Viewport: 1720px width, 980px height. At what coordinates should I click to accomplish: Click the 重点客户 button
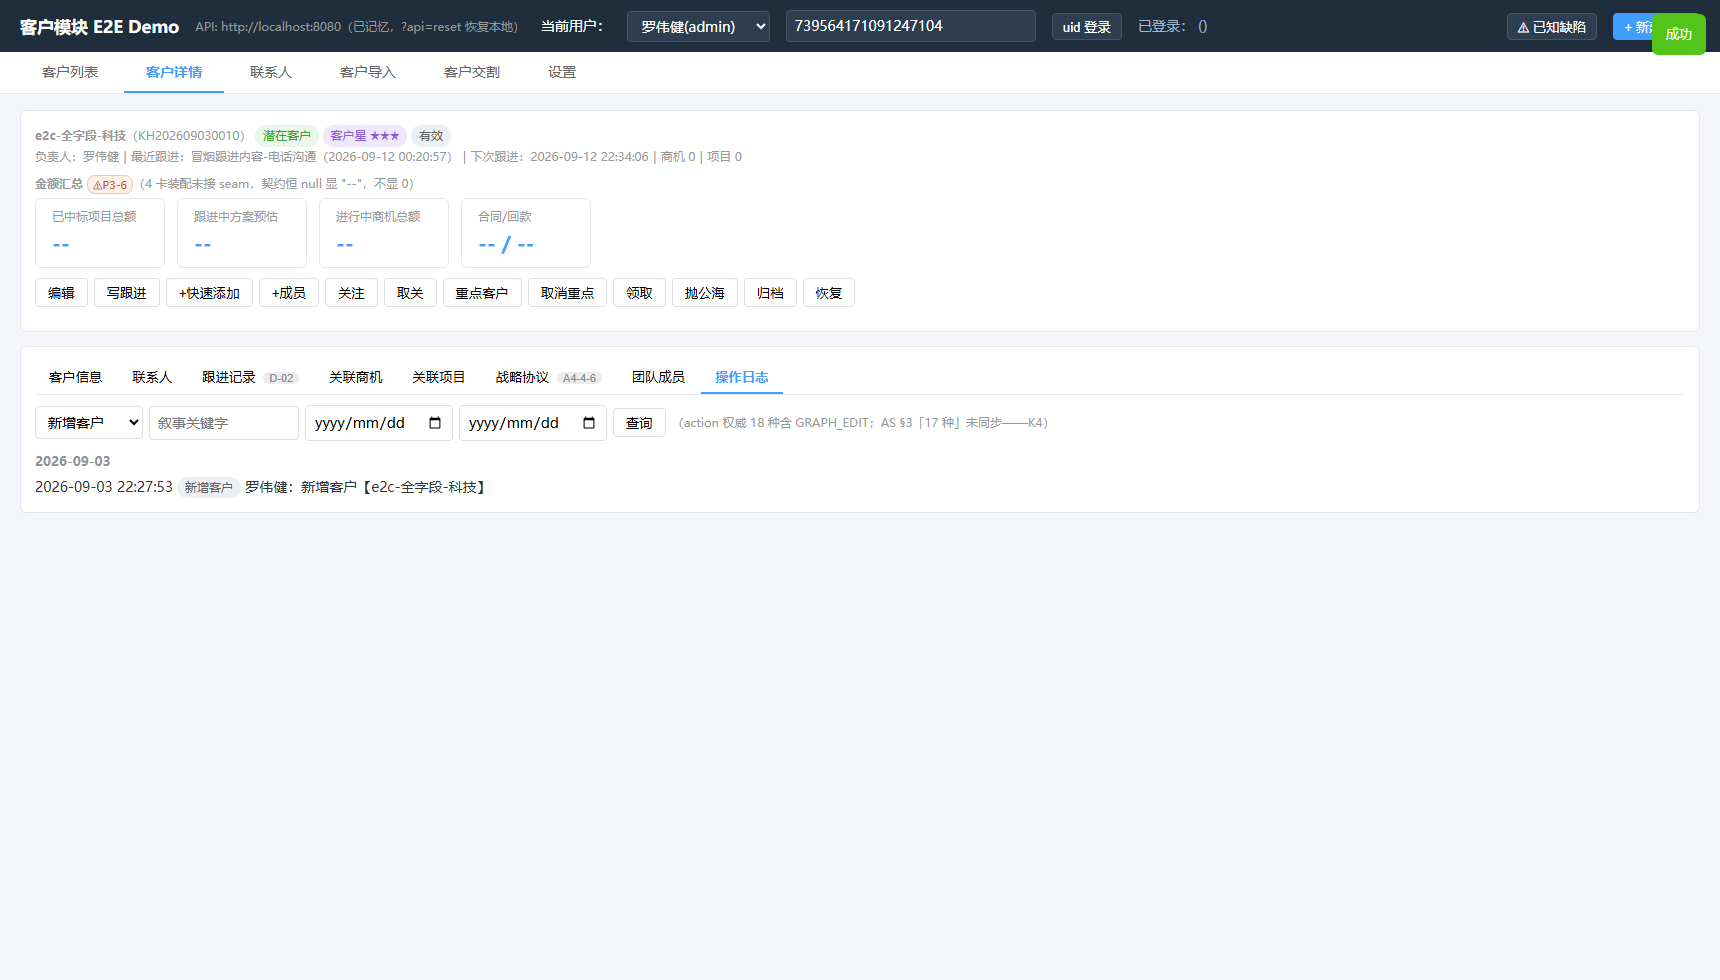[482, 293]
